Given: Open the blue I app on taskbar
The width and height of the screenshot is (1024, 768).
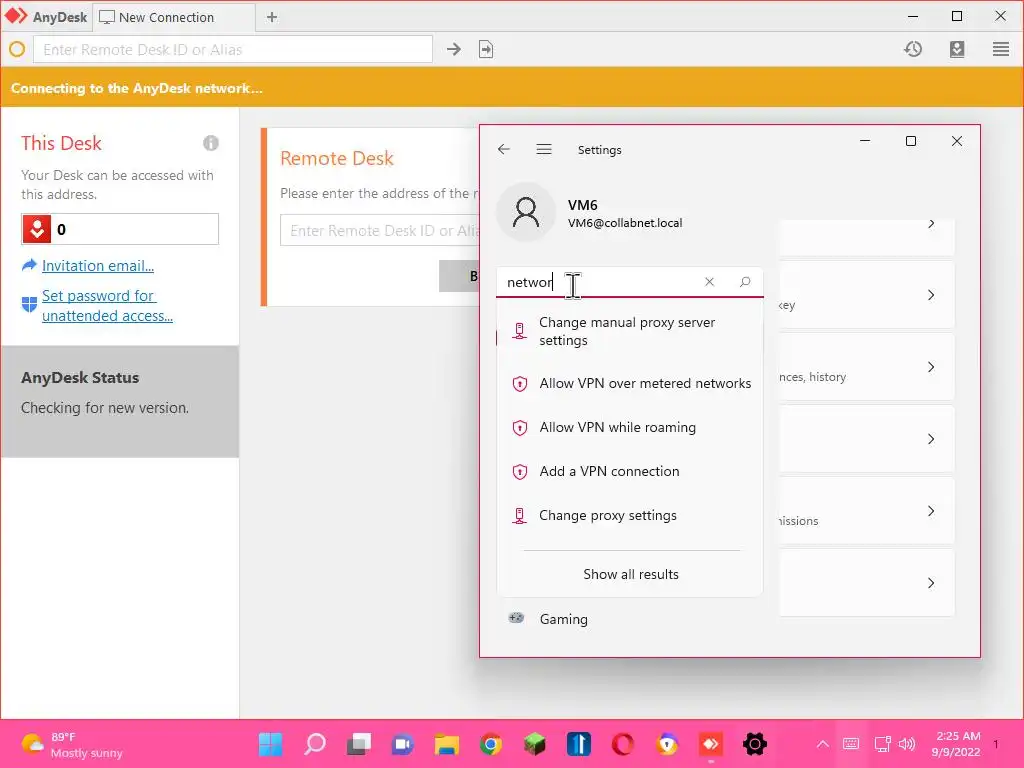Looking at the screenshot, I should point(579,744).
